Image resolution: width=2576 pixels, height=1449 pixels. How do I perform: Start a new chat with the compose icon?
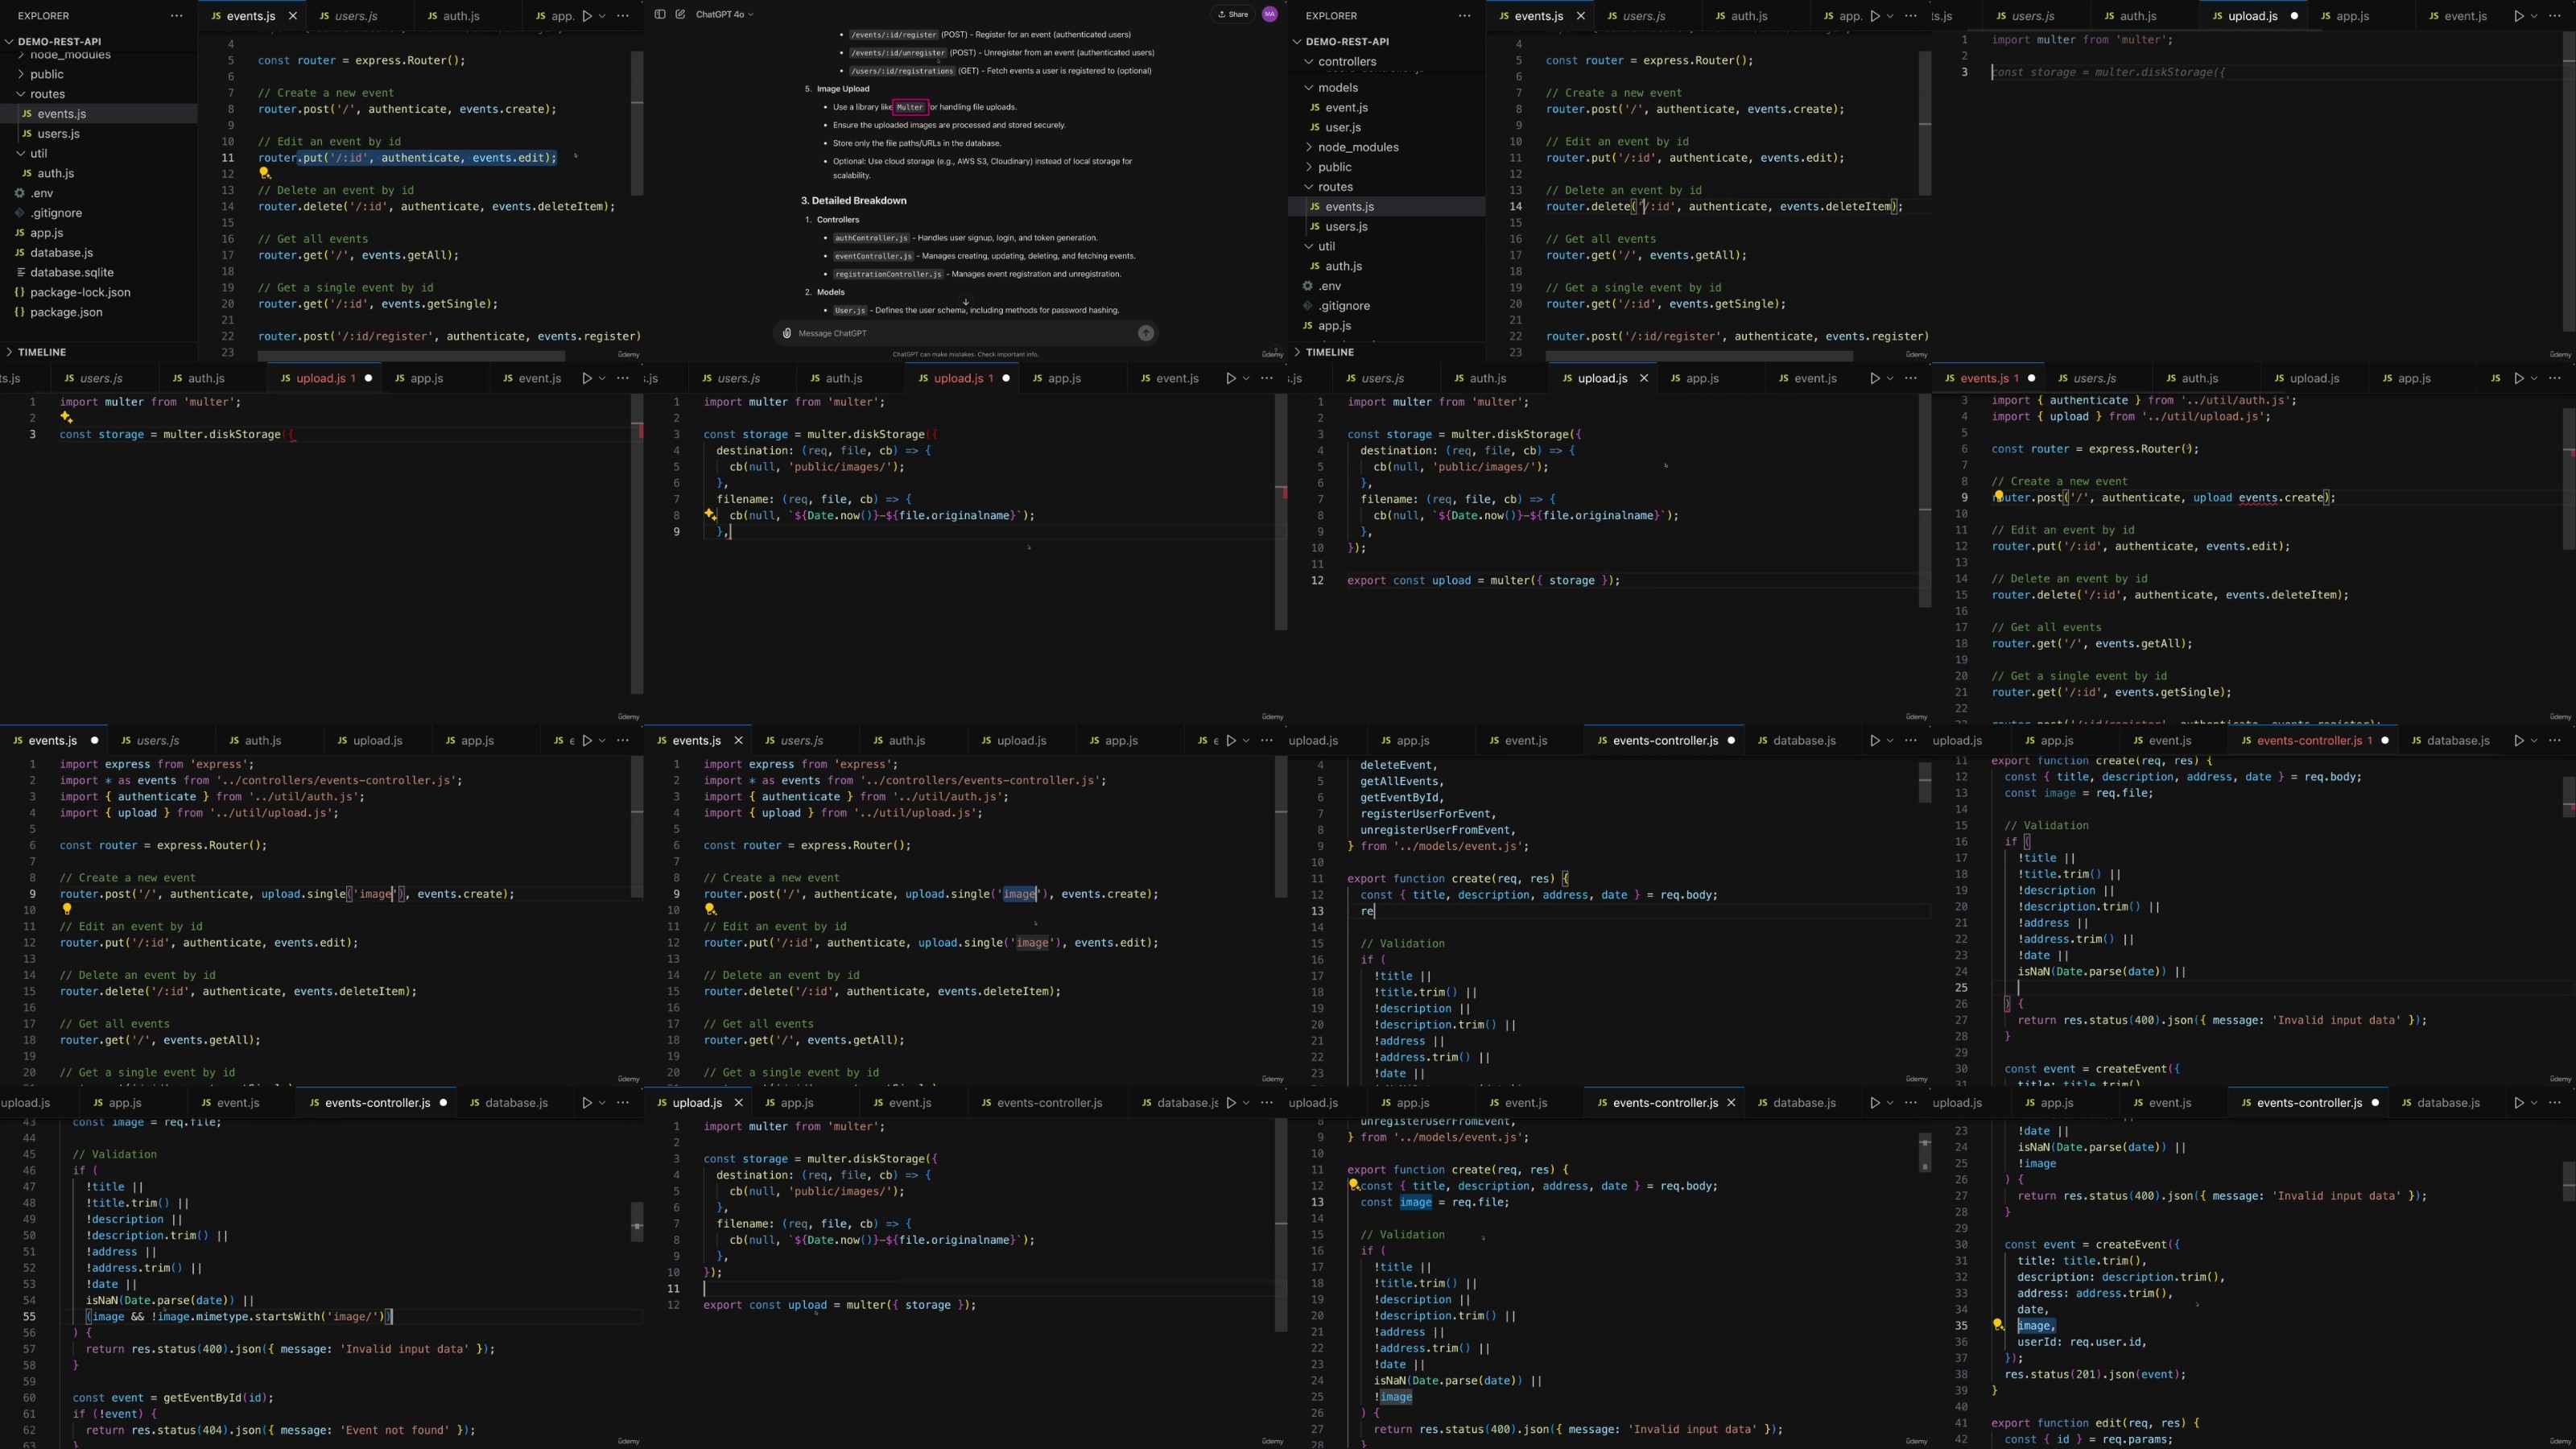680,14
